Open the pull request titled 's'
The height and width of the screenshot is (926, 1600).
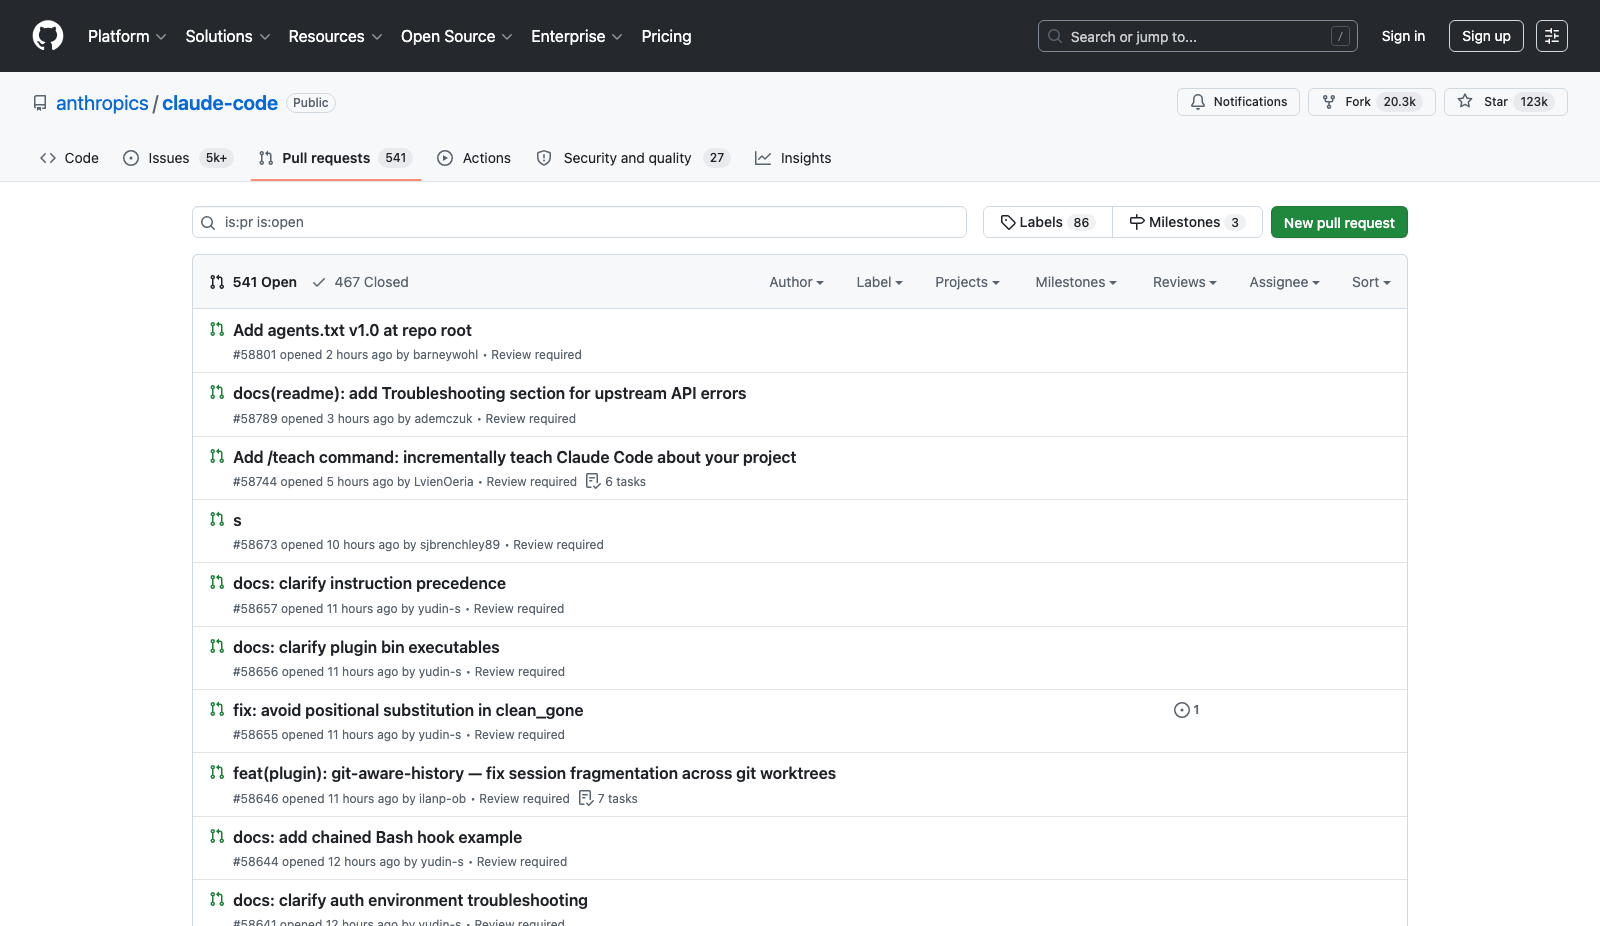[237, 520]
